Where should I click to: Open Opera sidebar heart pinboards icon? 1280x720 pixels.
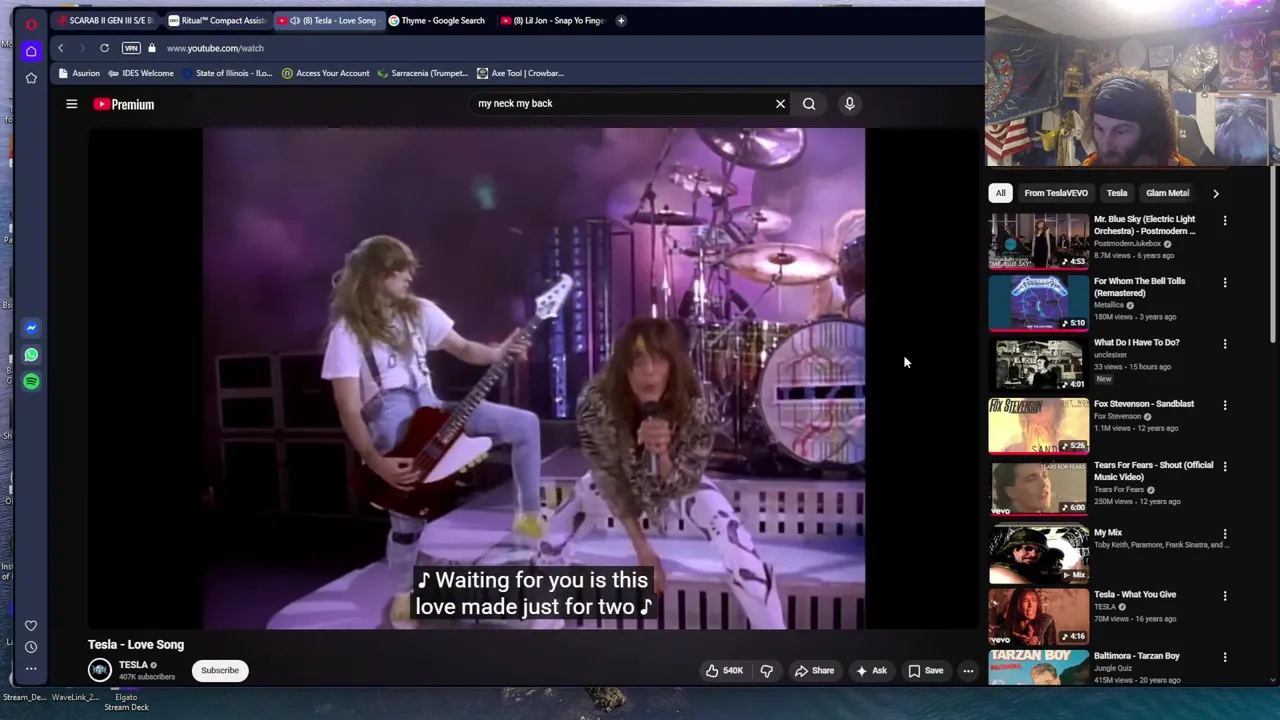coord(31,626)
